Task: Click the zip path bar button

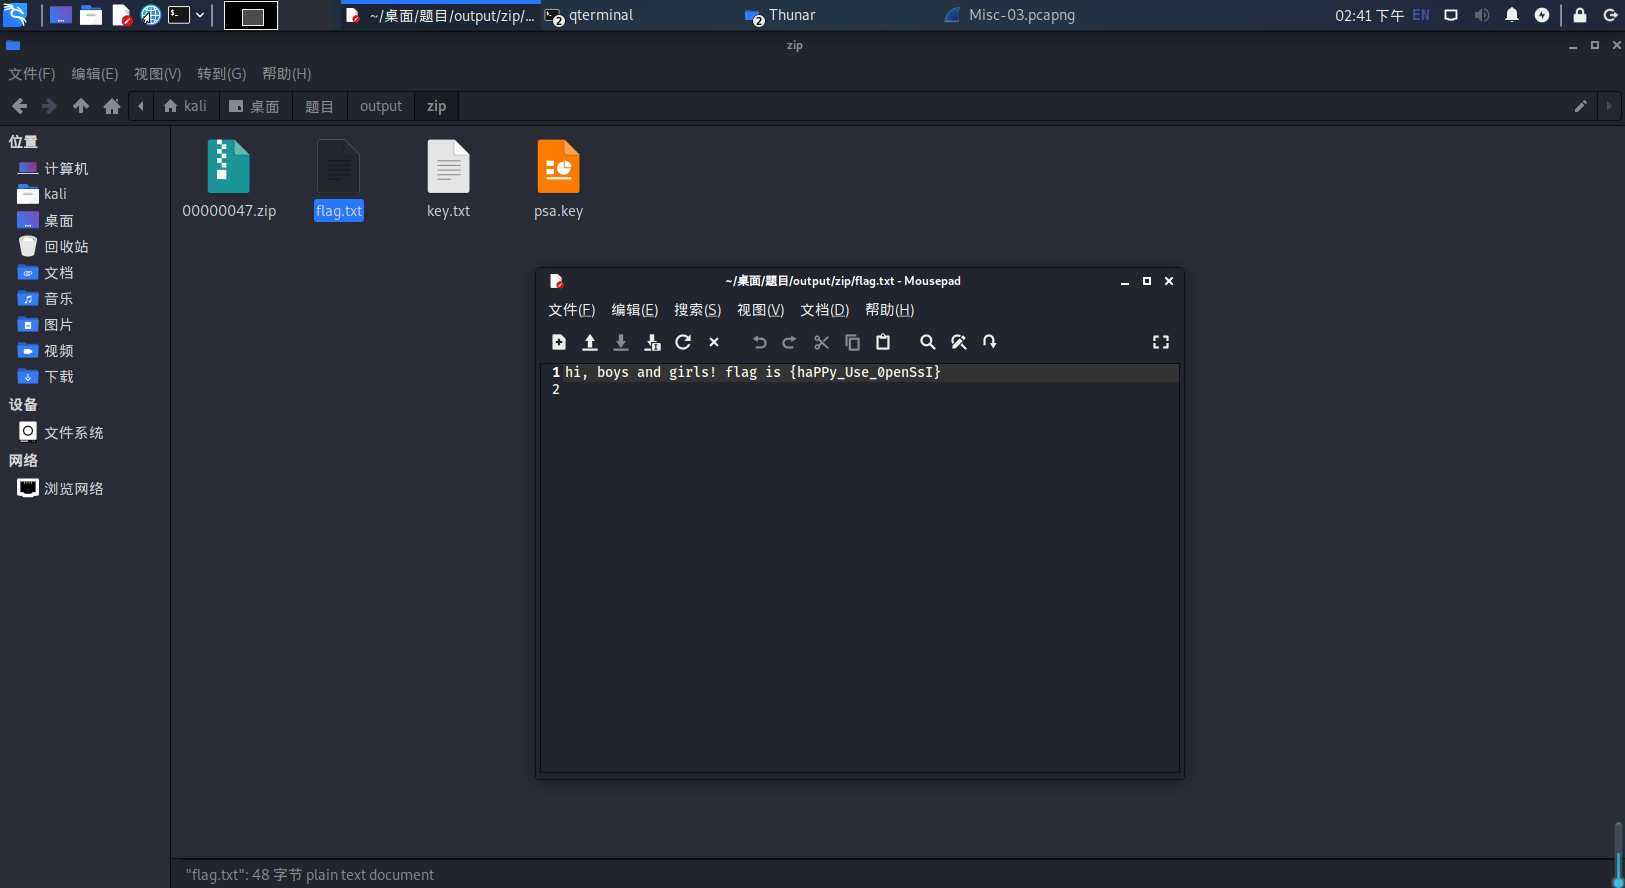Action: tap(437, 106)
